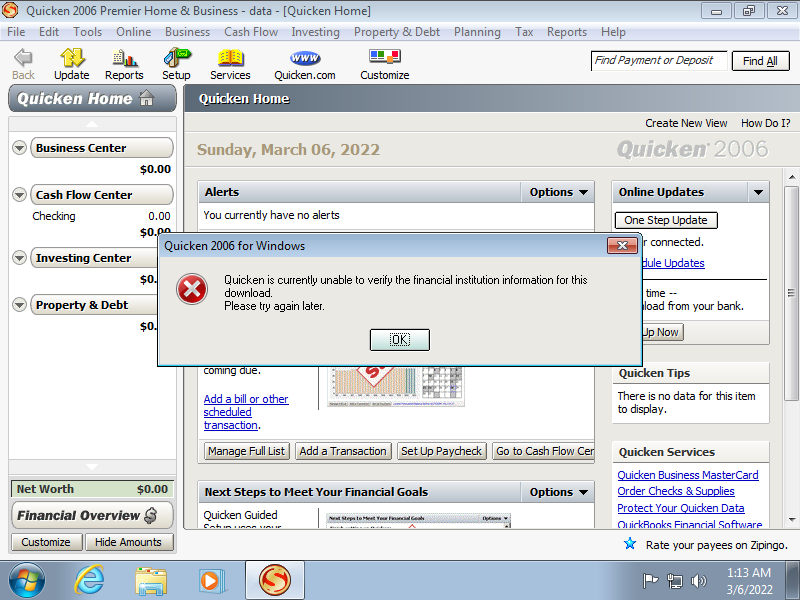The image size is (800, 600).
Task: Open the Planning menu
Action: [x=477, y=32]
